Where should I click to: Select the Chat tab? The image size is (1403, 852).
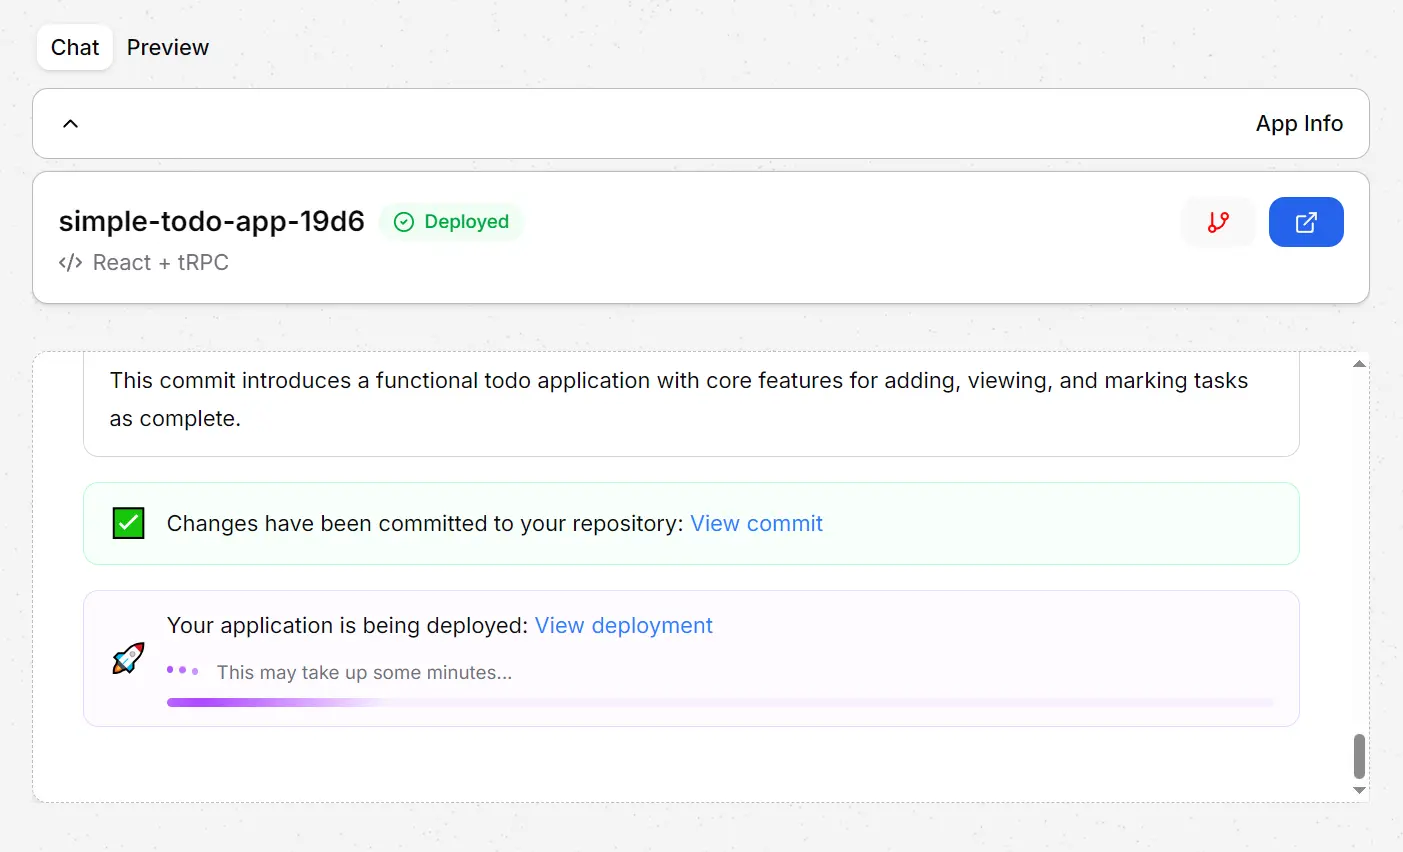[x=74, y=47]
